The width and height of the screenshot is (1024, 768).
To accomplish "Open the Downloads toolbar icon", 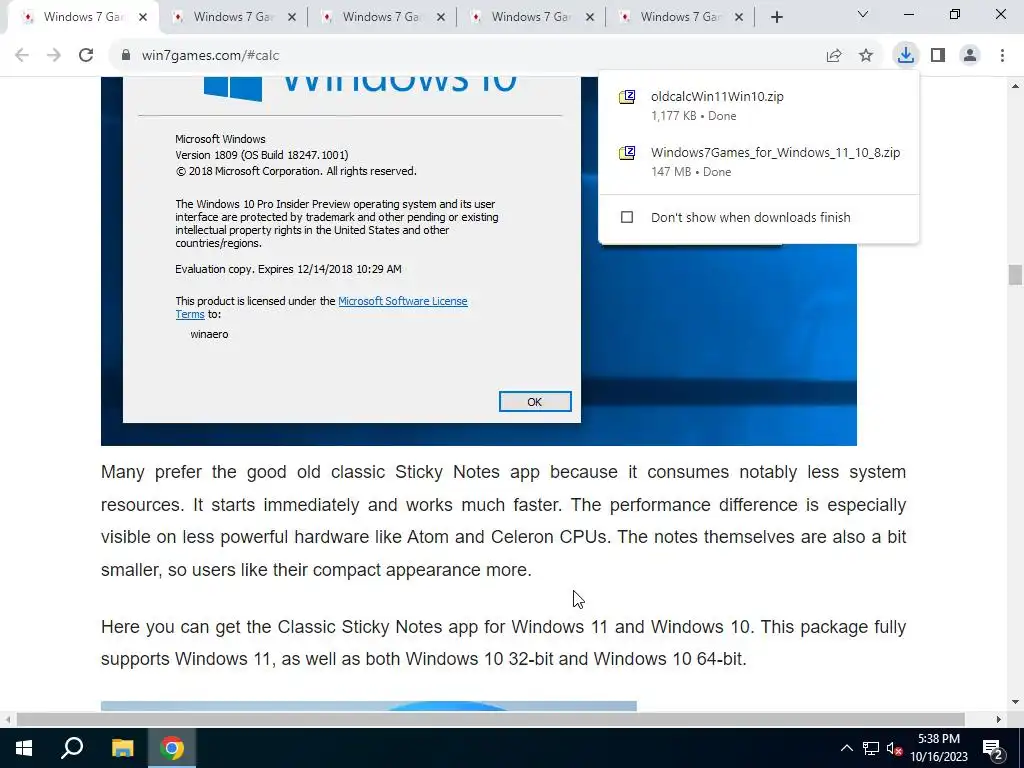I will coord(905,56).
